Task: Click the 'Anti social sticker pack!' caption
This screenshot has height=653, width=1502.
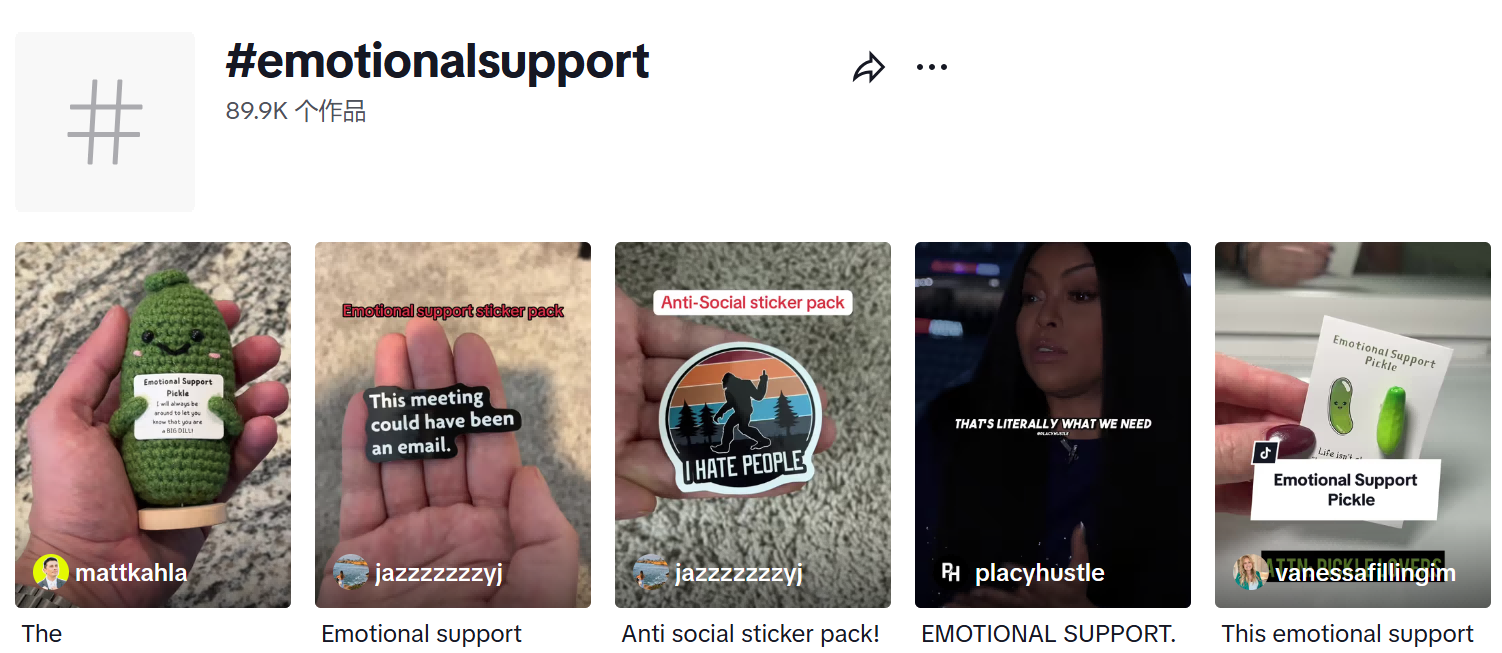Action: point(750,634)
